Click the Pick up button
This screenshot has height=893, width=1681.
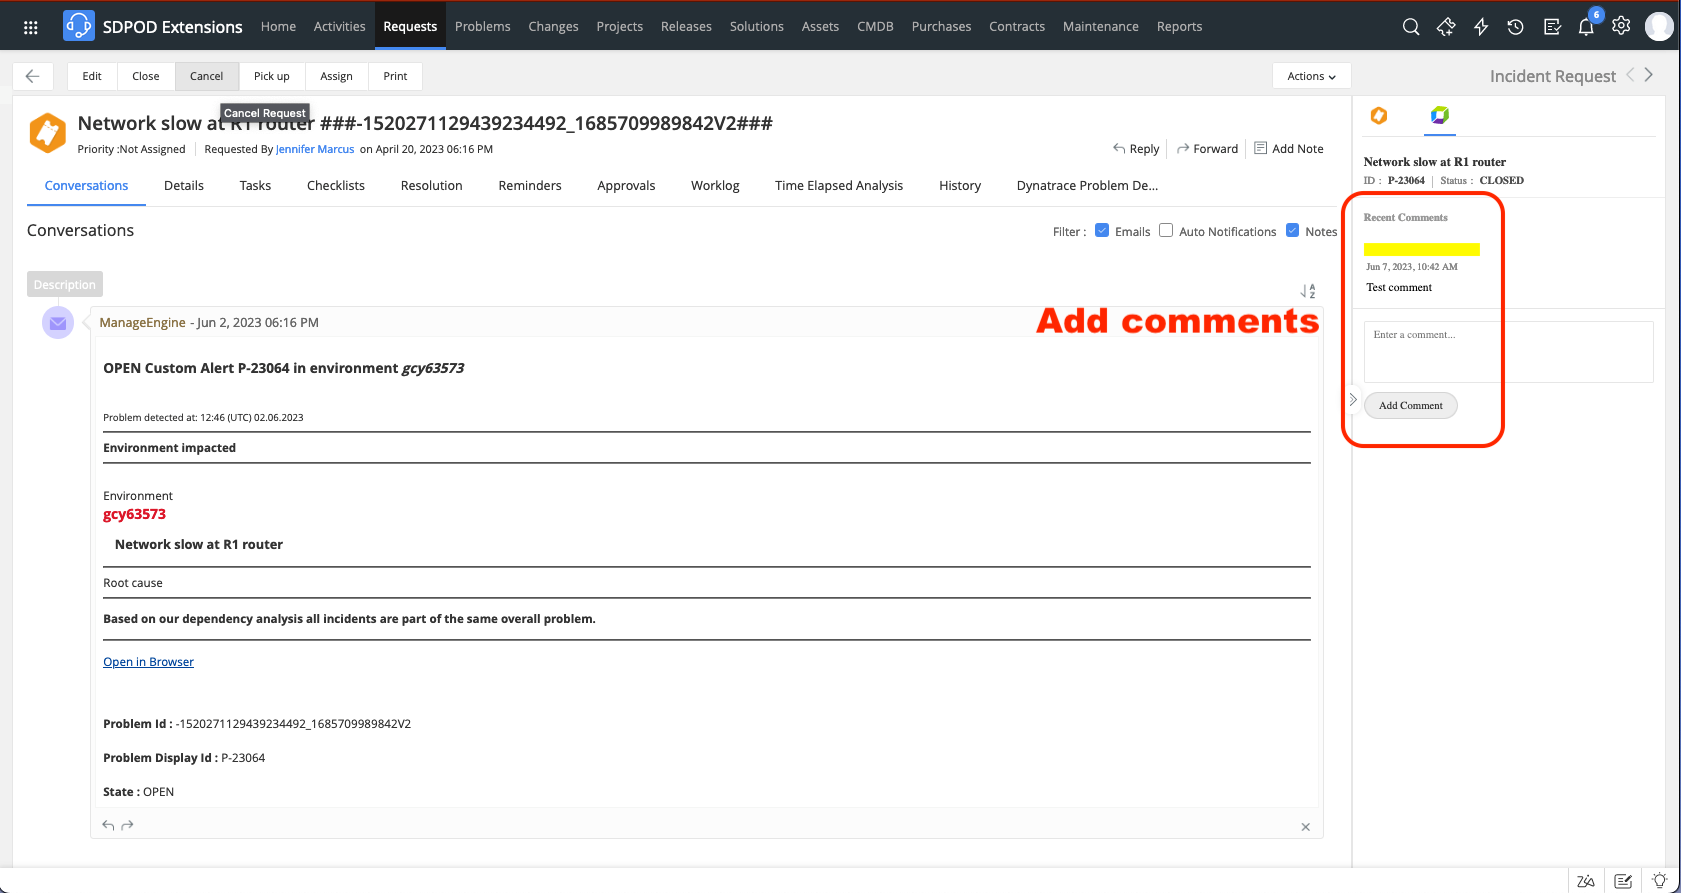coord(272,76)
